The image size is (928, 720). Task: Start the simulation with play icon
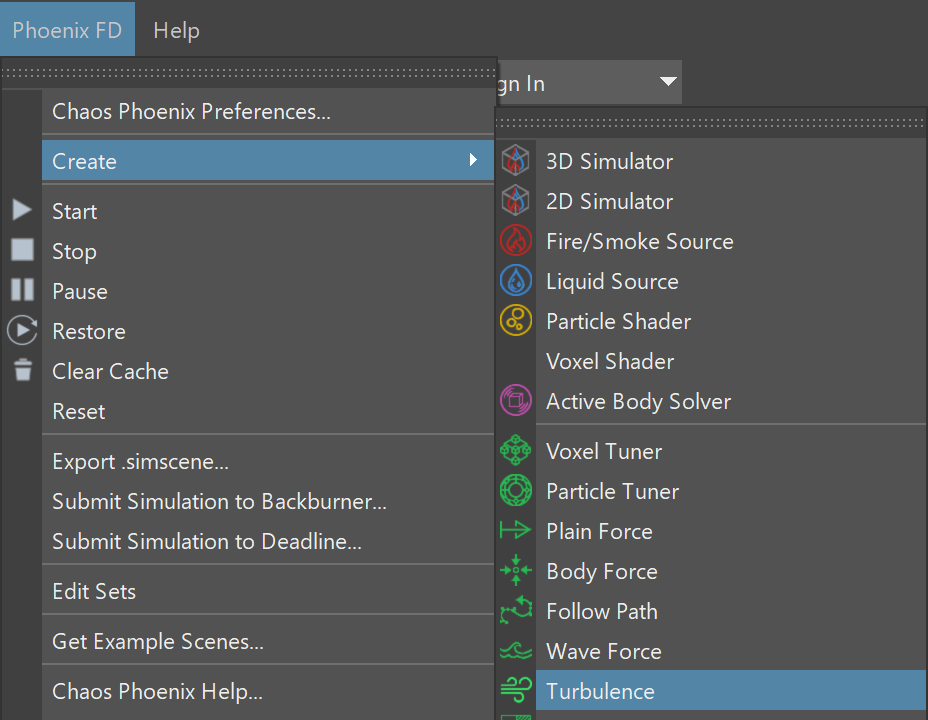point(22,210)
